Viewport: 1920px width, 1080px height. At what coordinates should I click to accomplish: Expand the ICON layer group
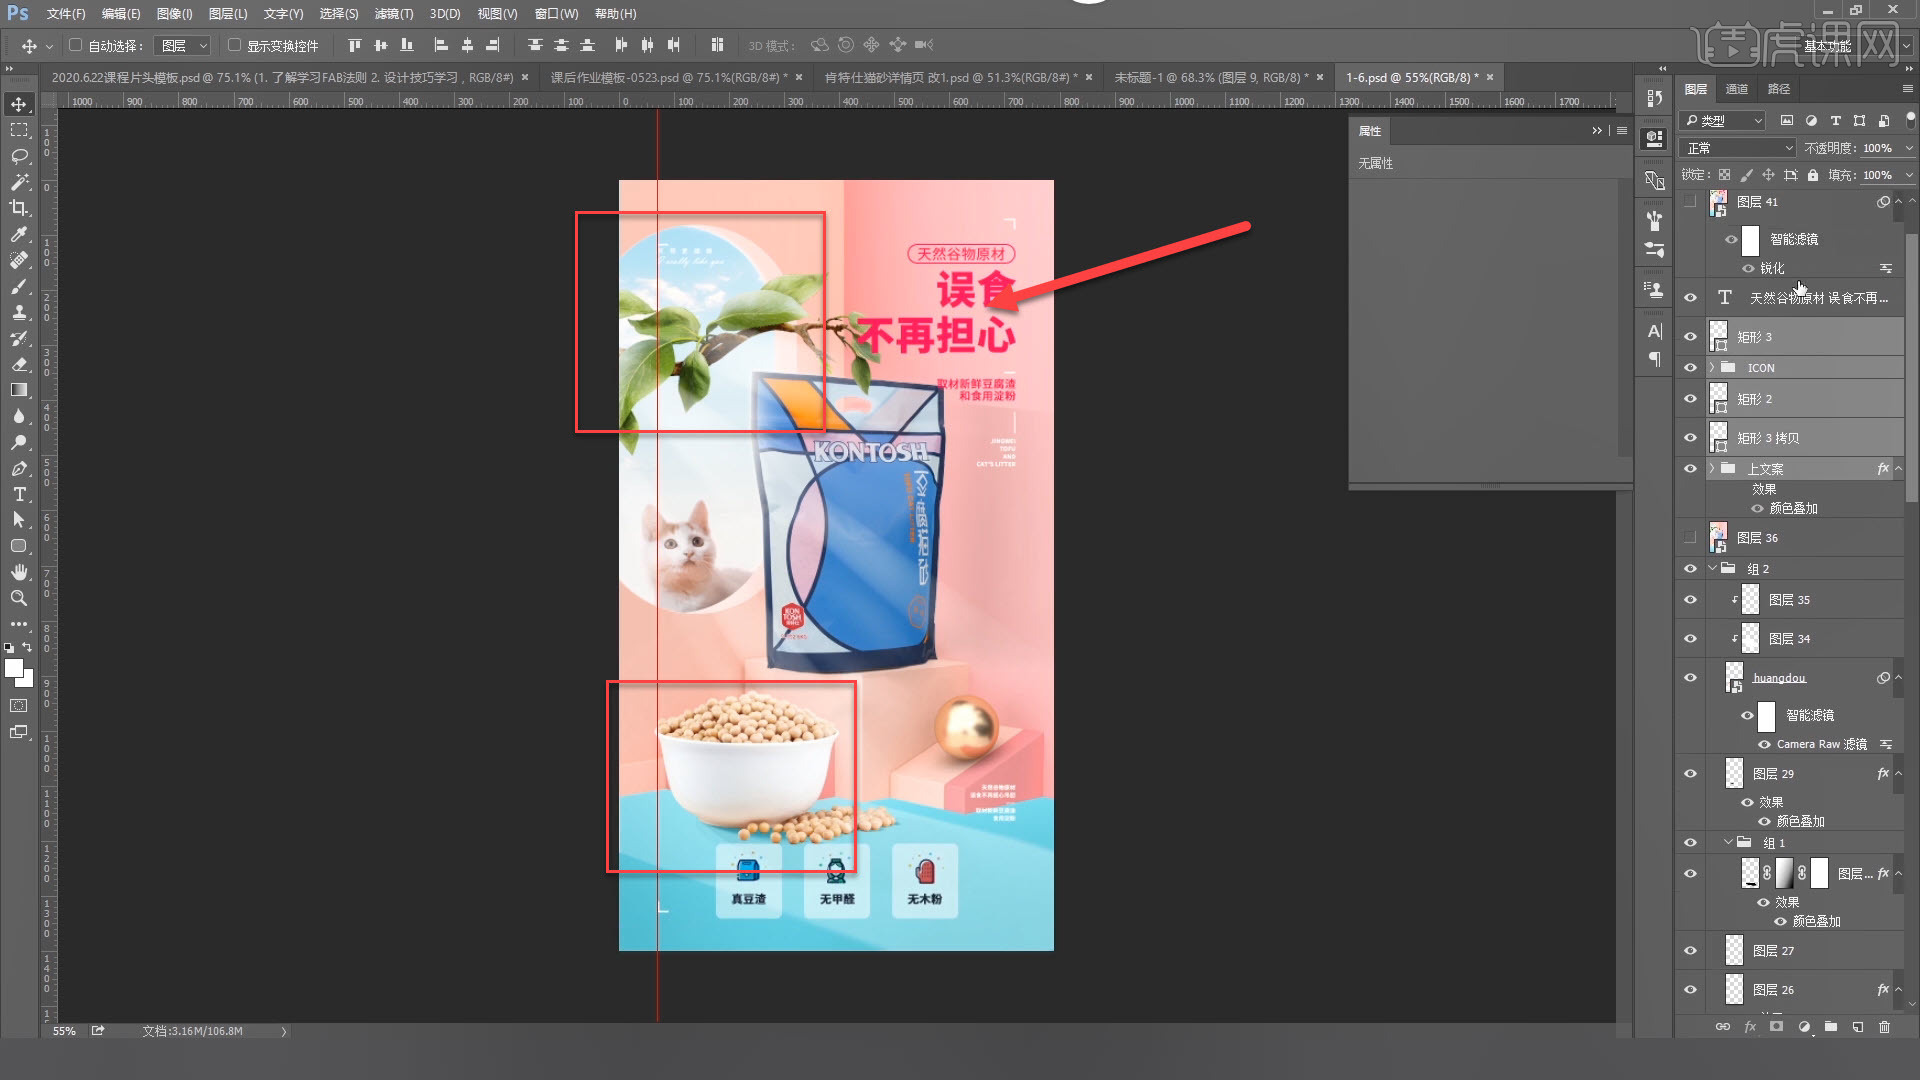(1712, 368)
